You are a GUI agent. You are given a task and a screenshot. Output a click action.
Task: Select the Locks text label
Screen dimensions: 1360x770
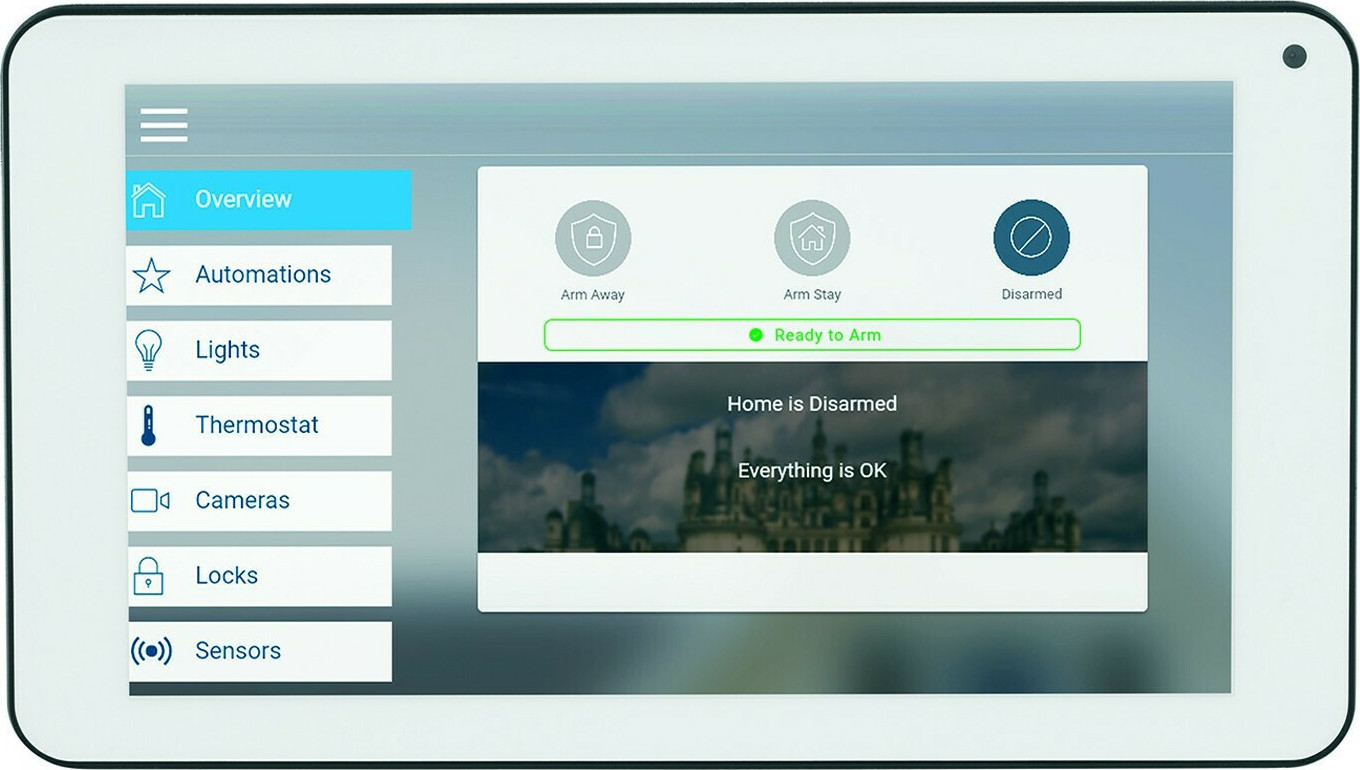[226, 576]
